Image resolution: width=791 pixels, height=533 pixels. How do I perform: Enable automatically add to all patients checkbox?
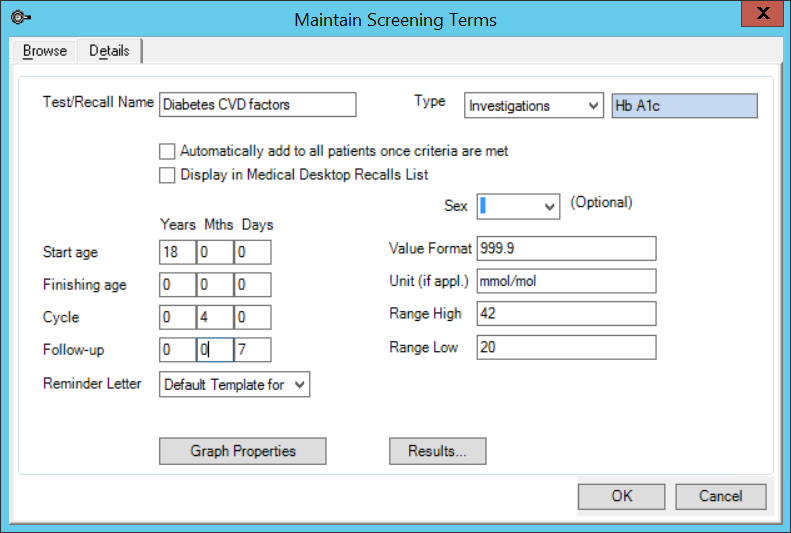pos(167,152)
